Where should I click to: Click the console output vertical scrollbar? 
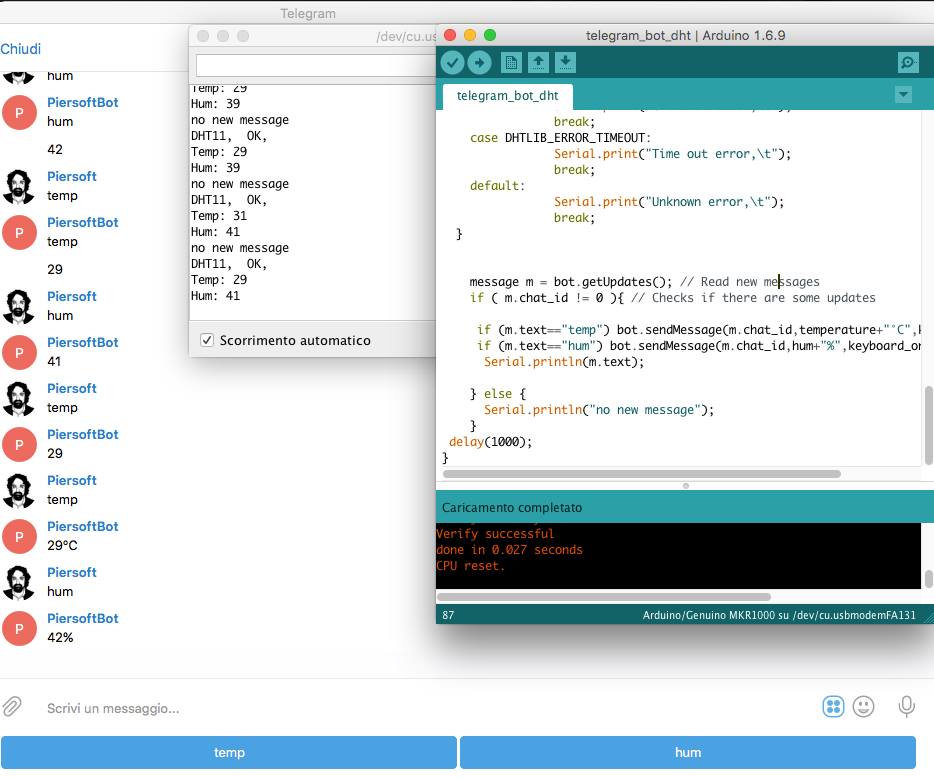928,578
